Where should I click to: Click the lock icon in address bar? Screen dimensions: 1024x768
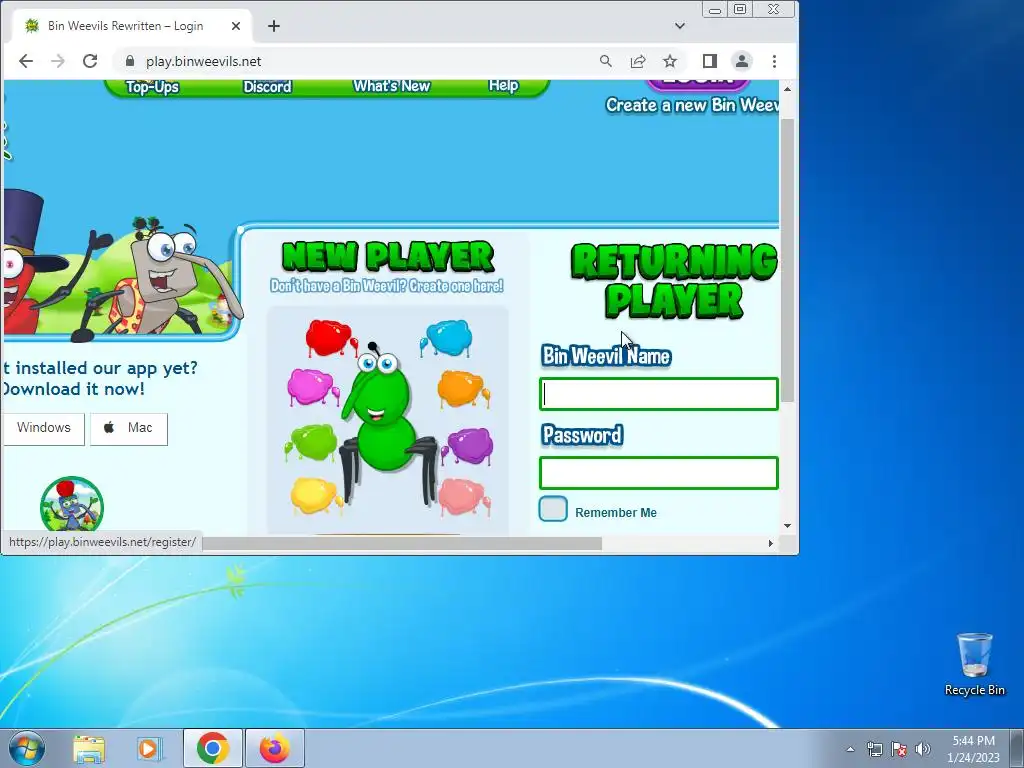(x=130, y=61)
